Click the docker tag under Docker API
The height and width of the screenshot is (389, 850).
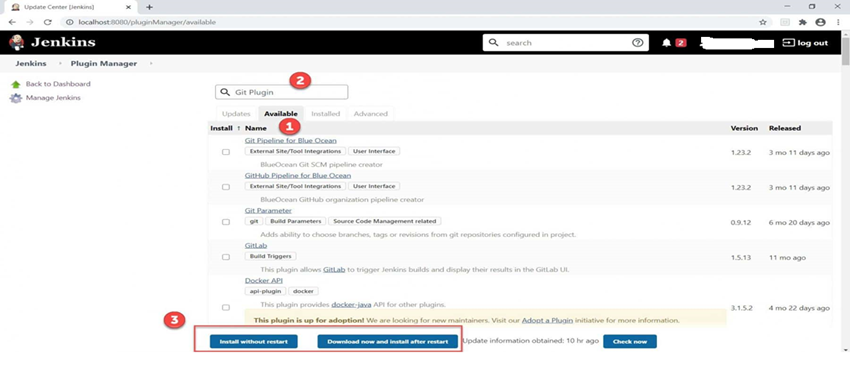click(x=303, y=291)
